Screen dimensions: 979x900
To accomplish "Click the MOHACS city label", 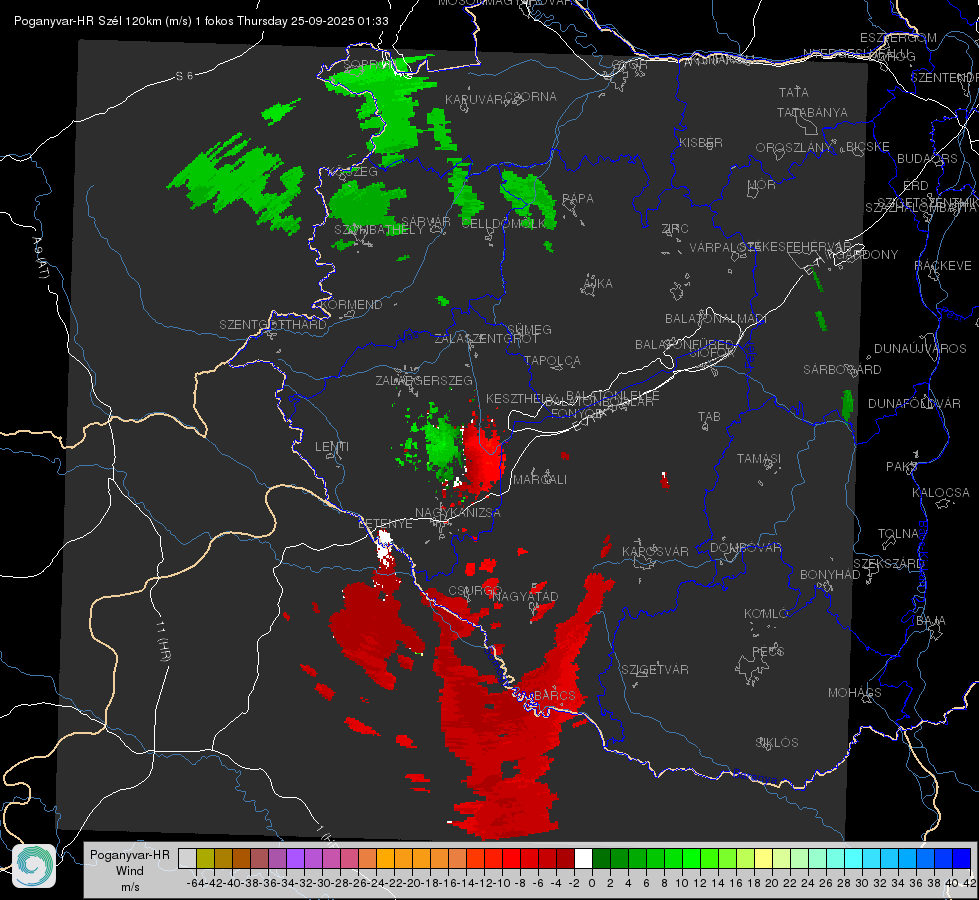I will pos(855,693).
